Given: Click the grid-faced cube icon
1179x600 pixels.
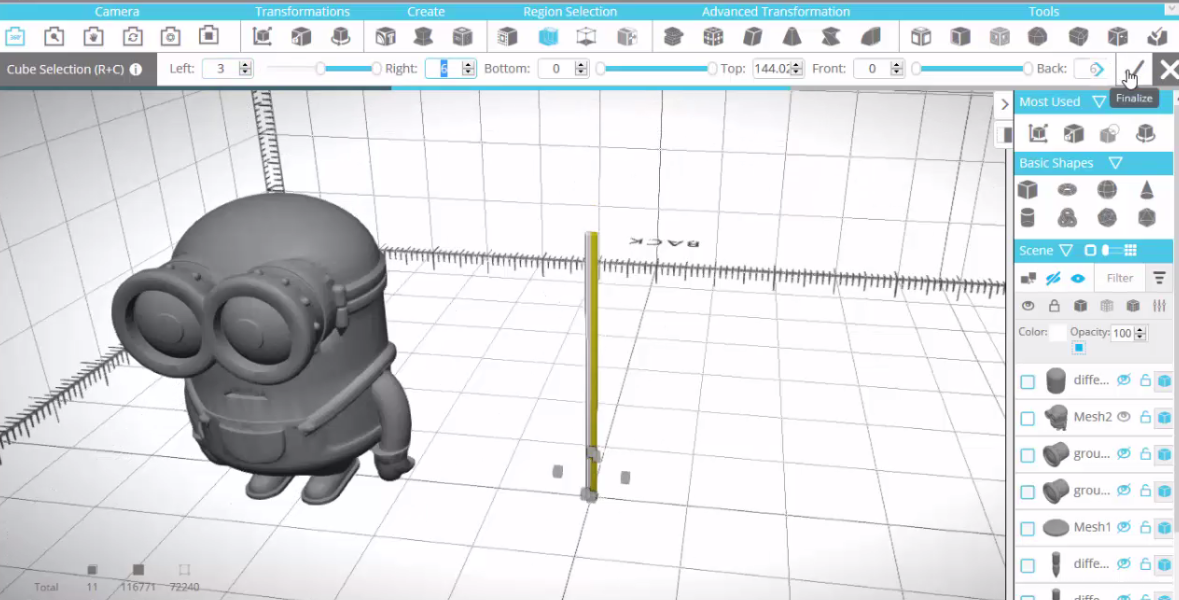Looking at the screenshot, I should click(x=713, y=36).
